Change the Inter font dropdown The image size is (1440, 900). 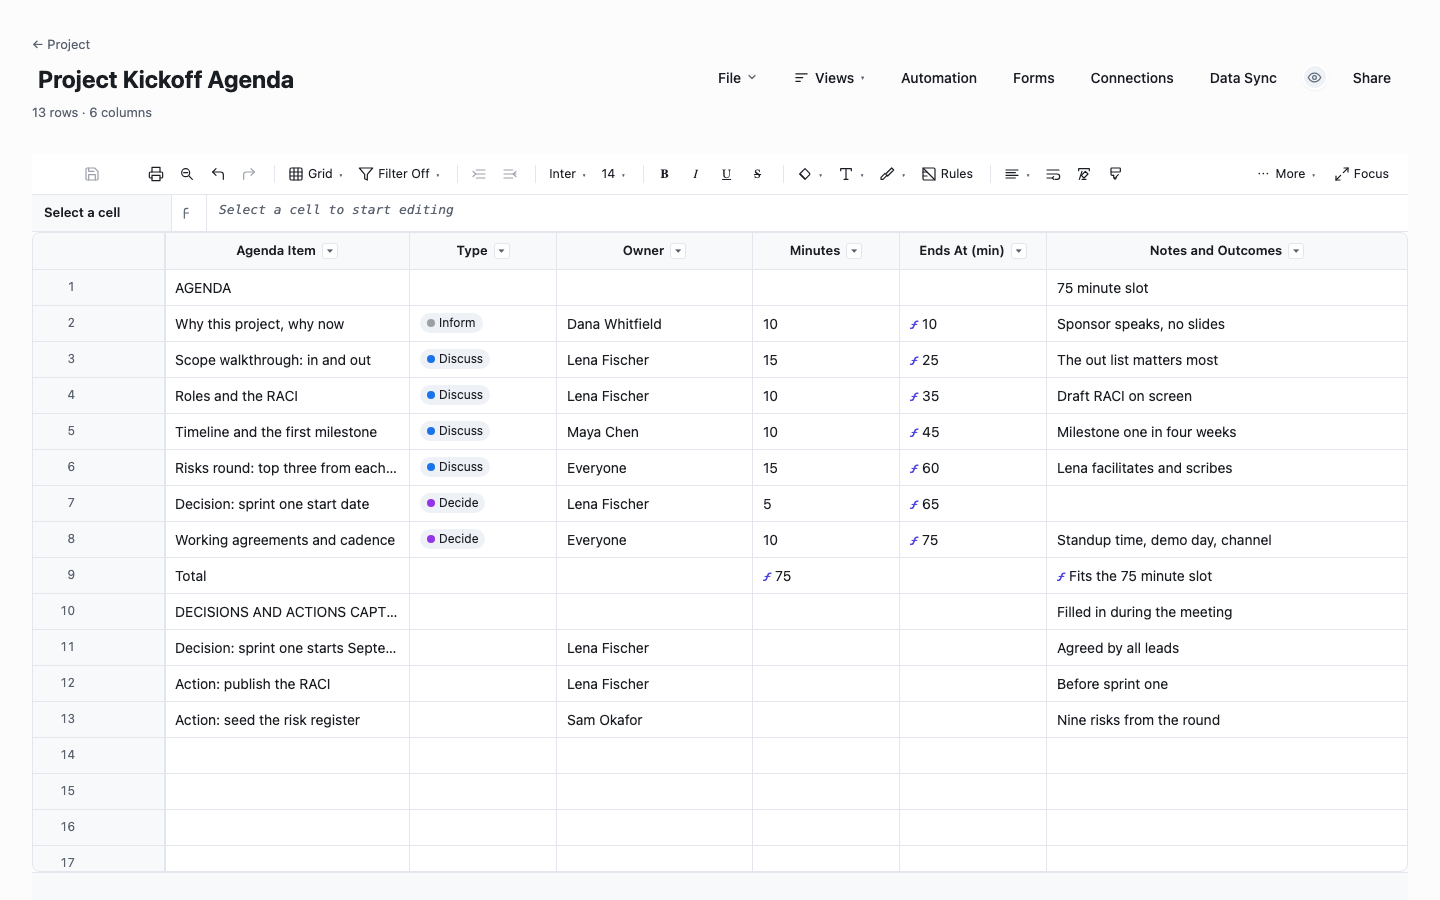point(567,174)
